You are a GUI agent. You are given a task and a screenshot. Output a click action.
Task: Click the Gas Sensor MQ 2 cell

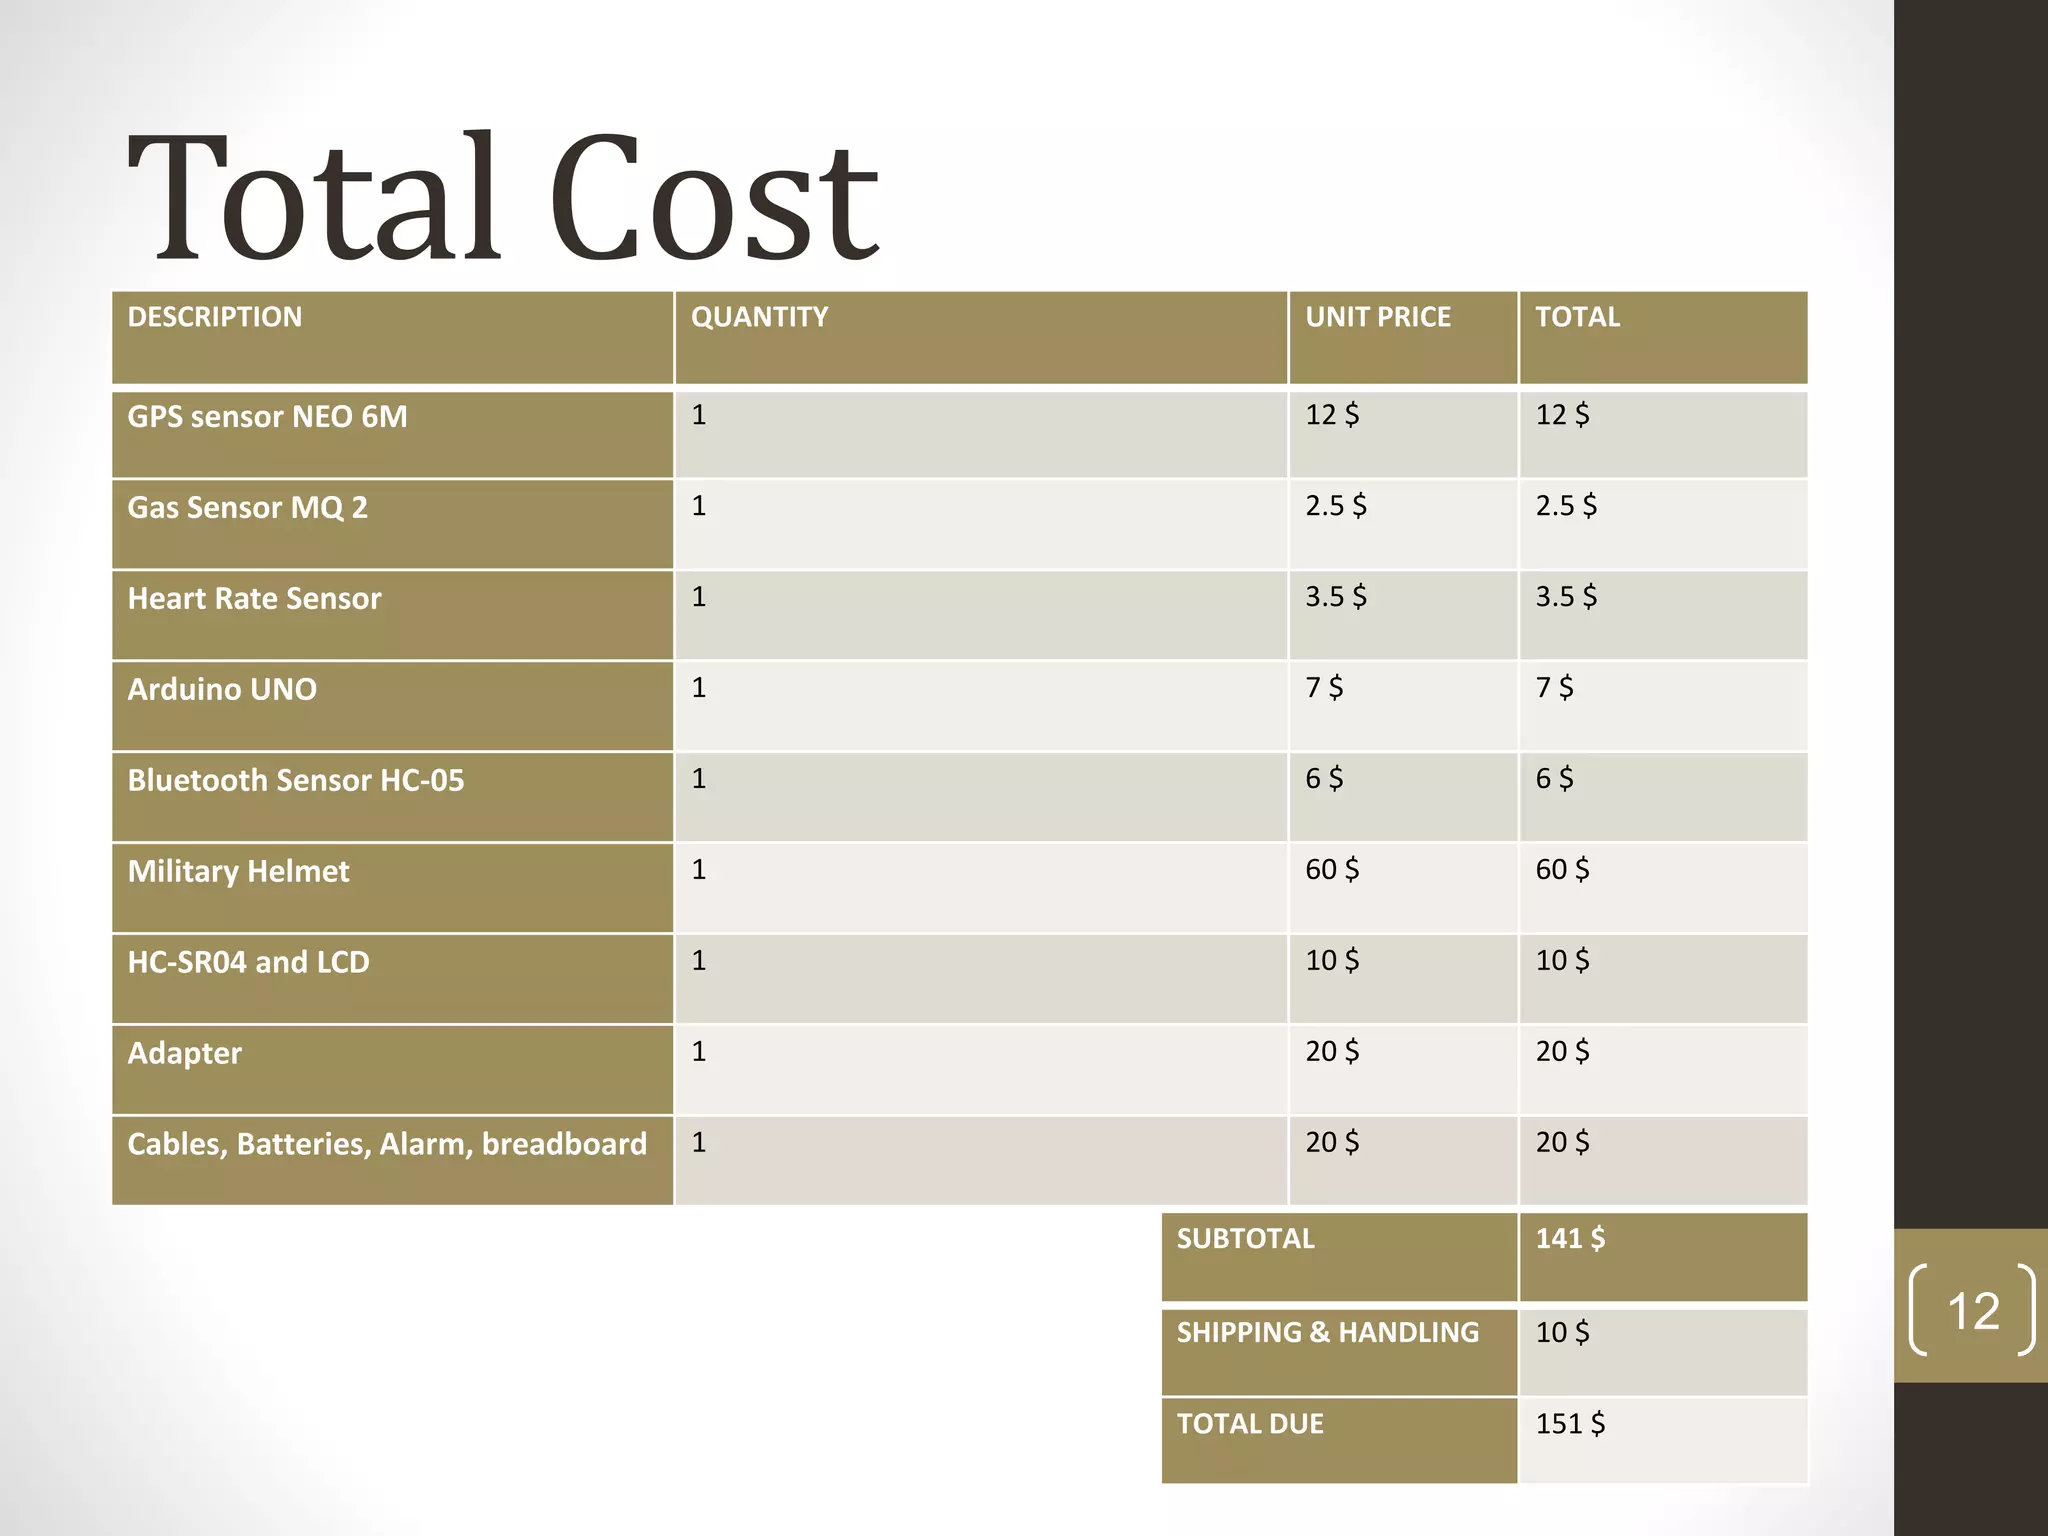tap(247, 508)
